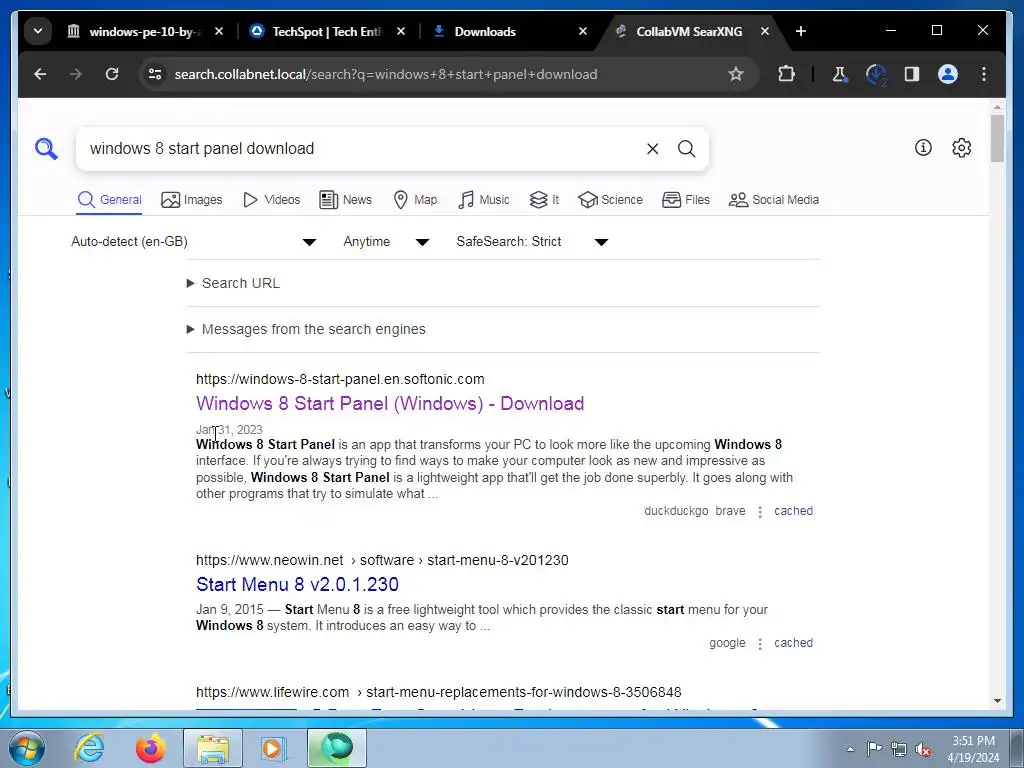Click the browser forward arrow
The width and height of the screenshot is (1024, 768).
76,74
